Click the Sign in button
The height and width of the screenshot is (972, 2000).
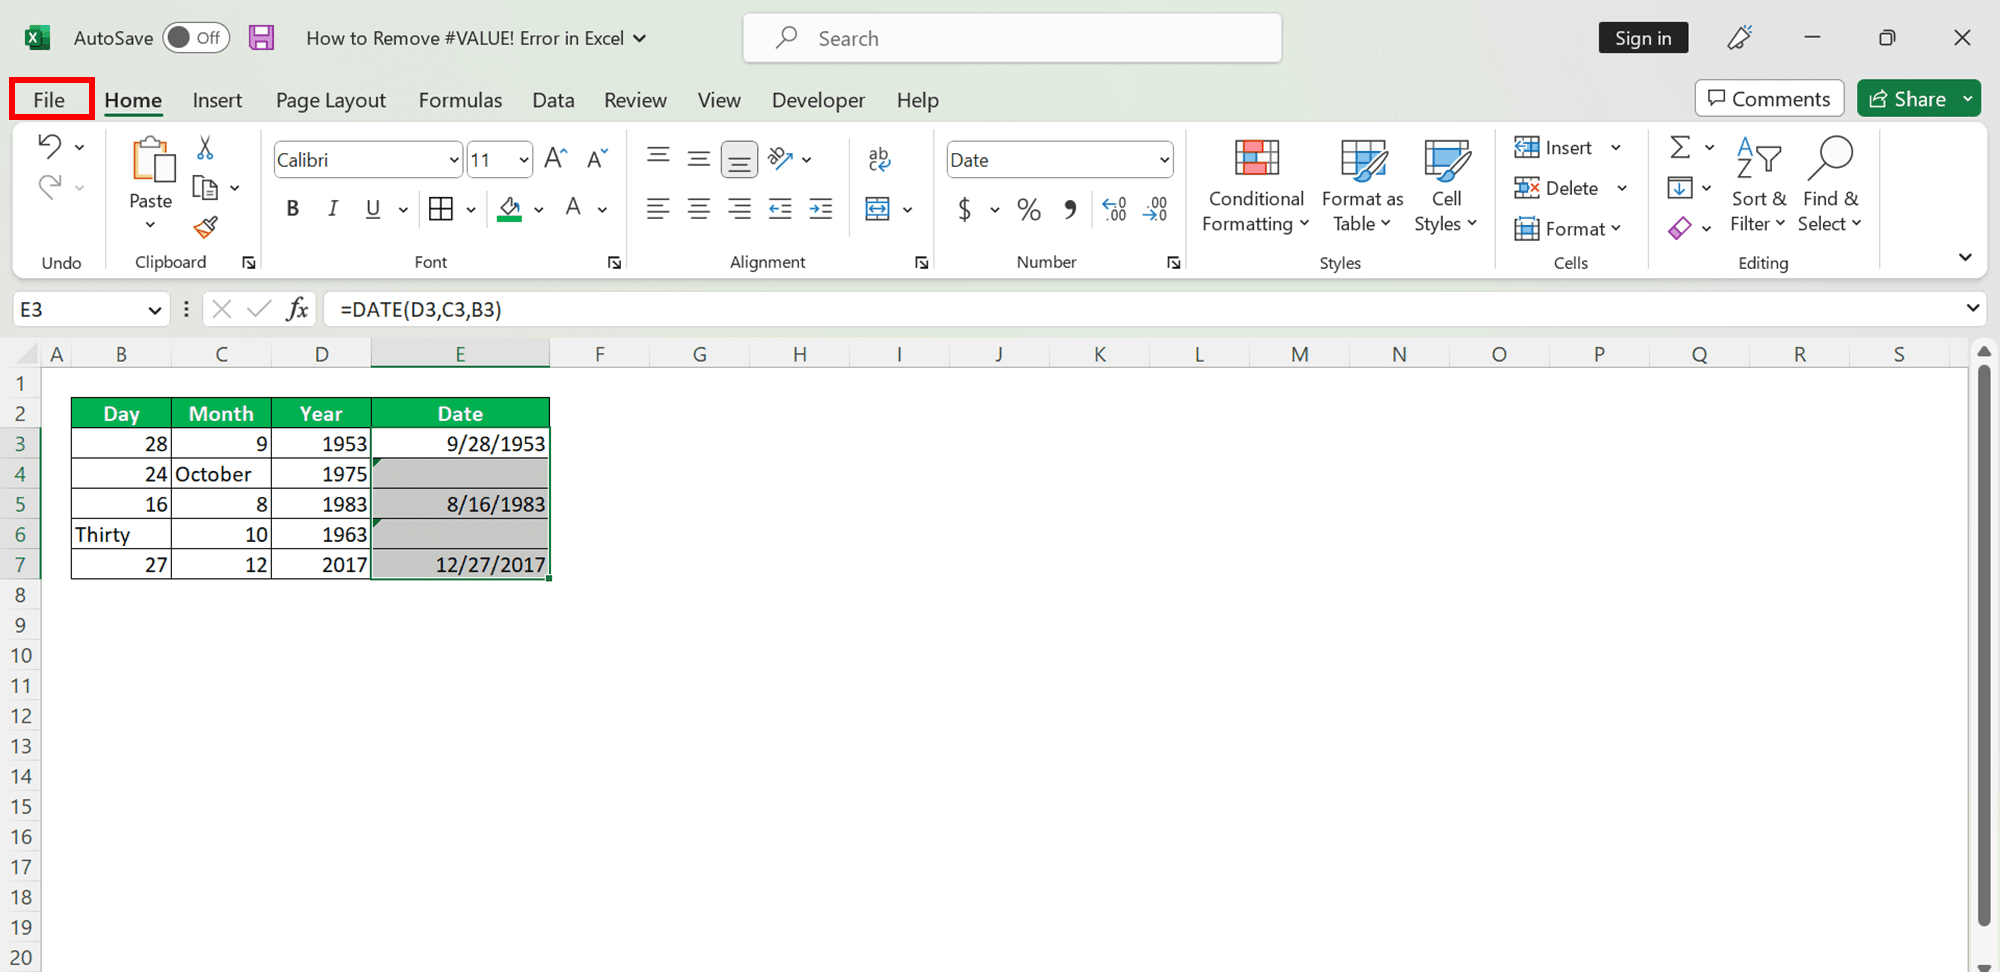point(1643,38)
